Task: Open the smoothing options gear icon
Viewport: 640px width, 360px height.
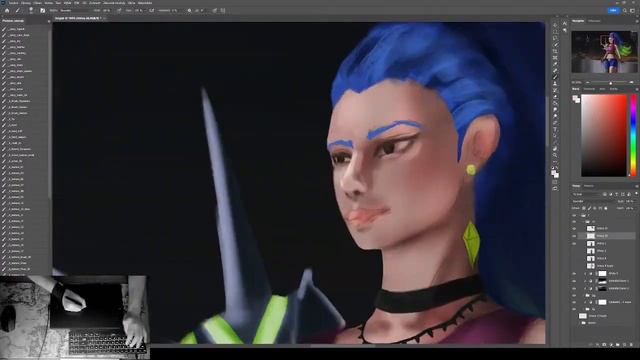Action: [x=189, y=11]
